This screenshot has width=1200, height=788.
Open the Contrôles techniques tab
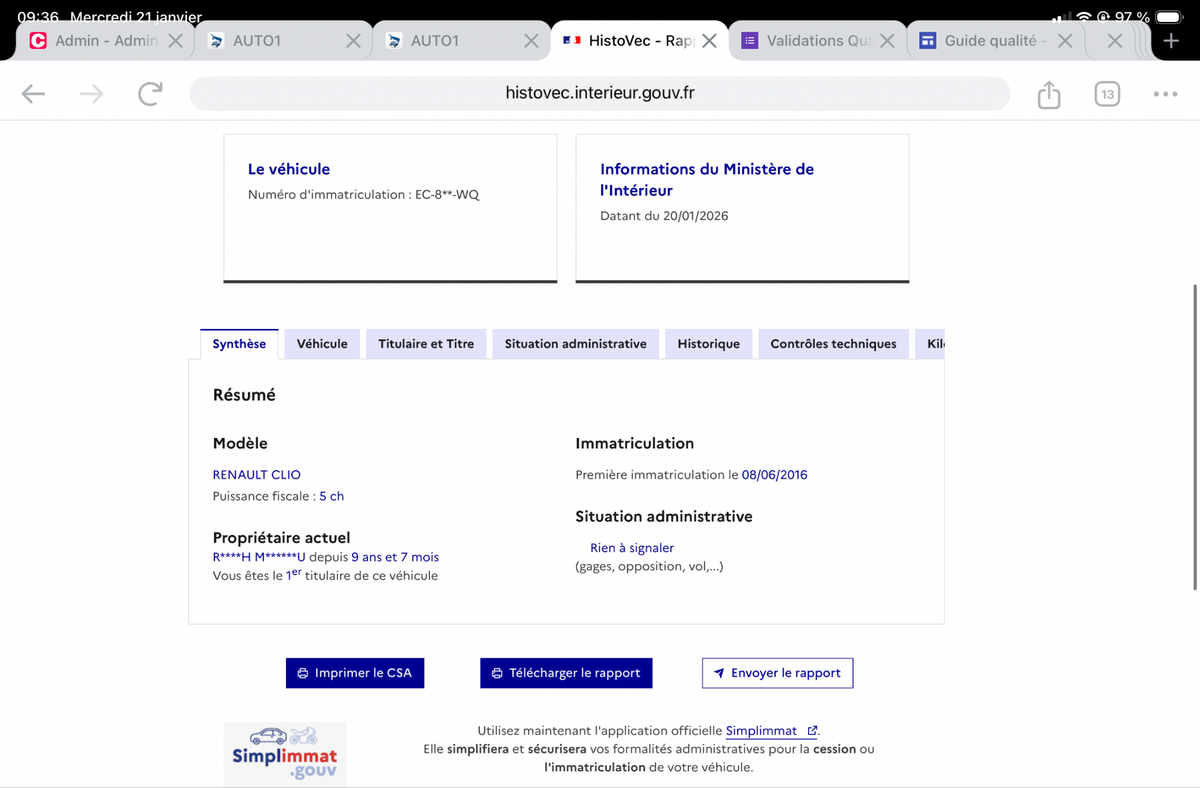point(833,343)
